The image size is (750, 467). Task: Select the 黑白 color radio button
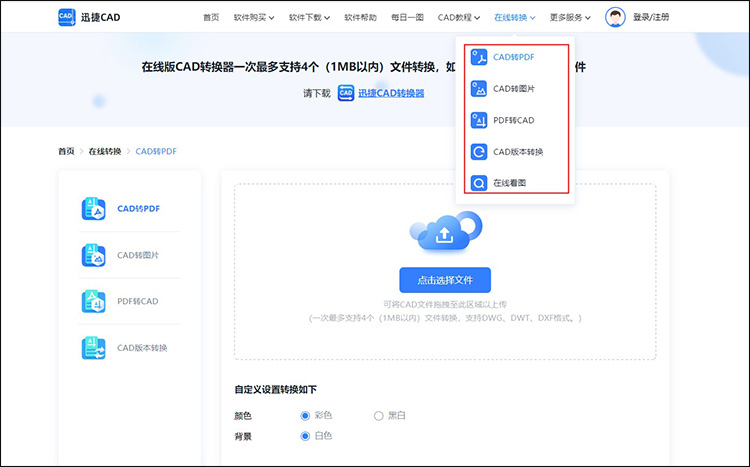point(378,415)
